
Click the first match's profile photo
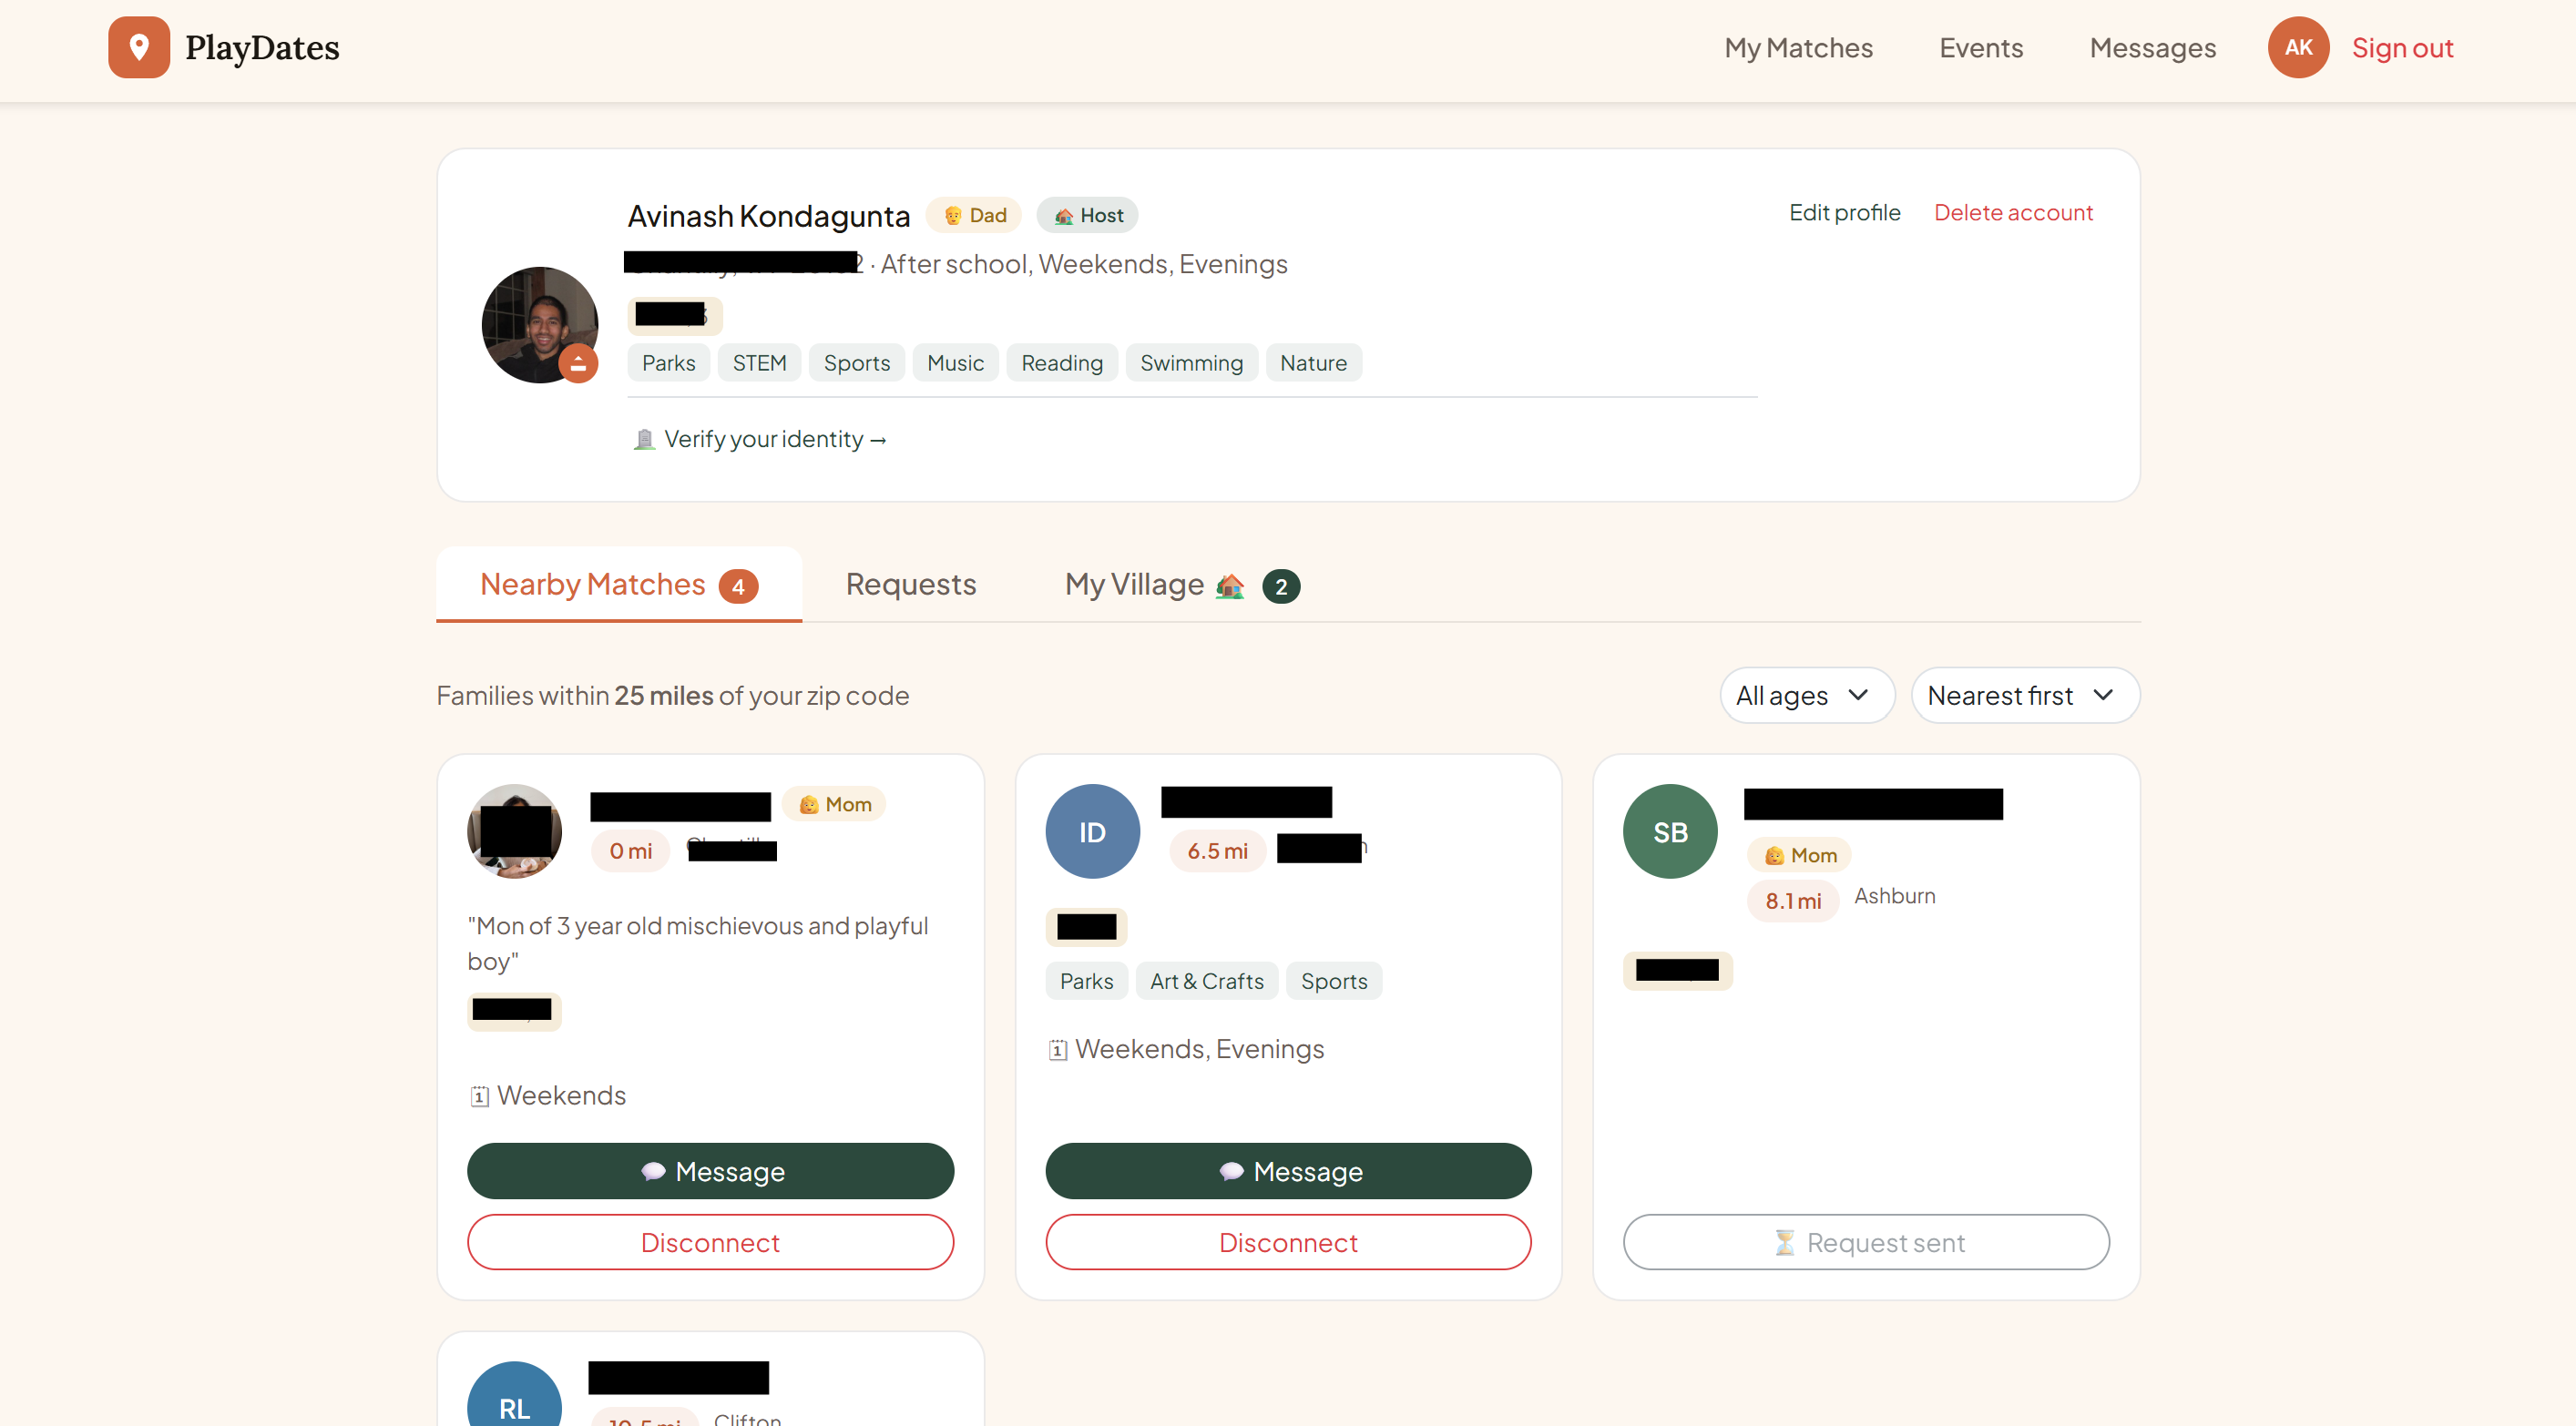514,831
